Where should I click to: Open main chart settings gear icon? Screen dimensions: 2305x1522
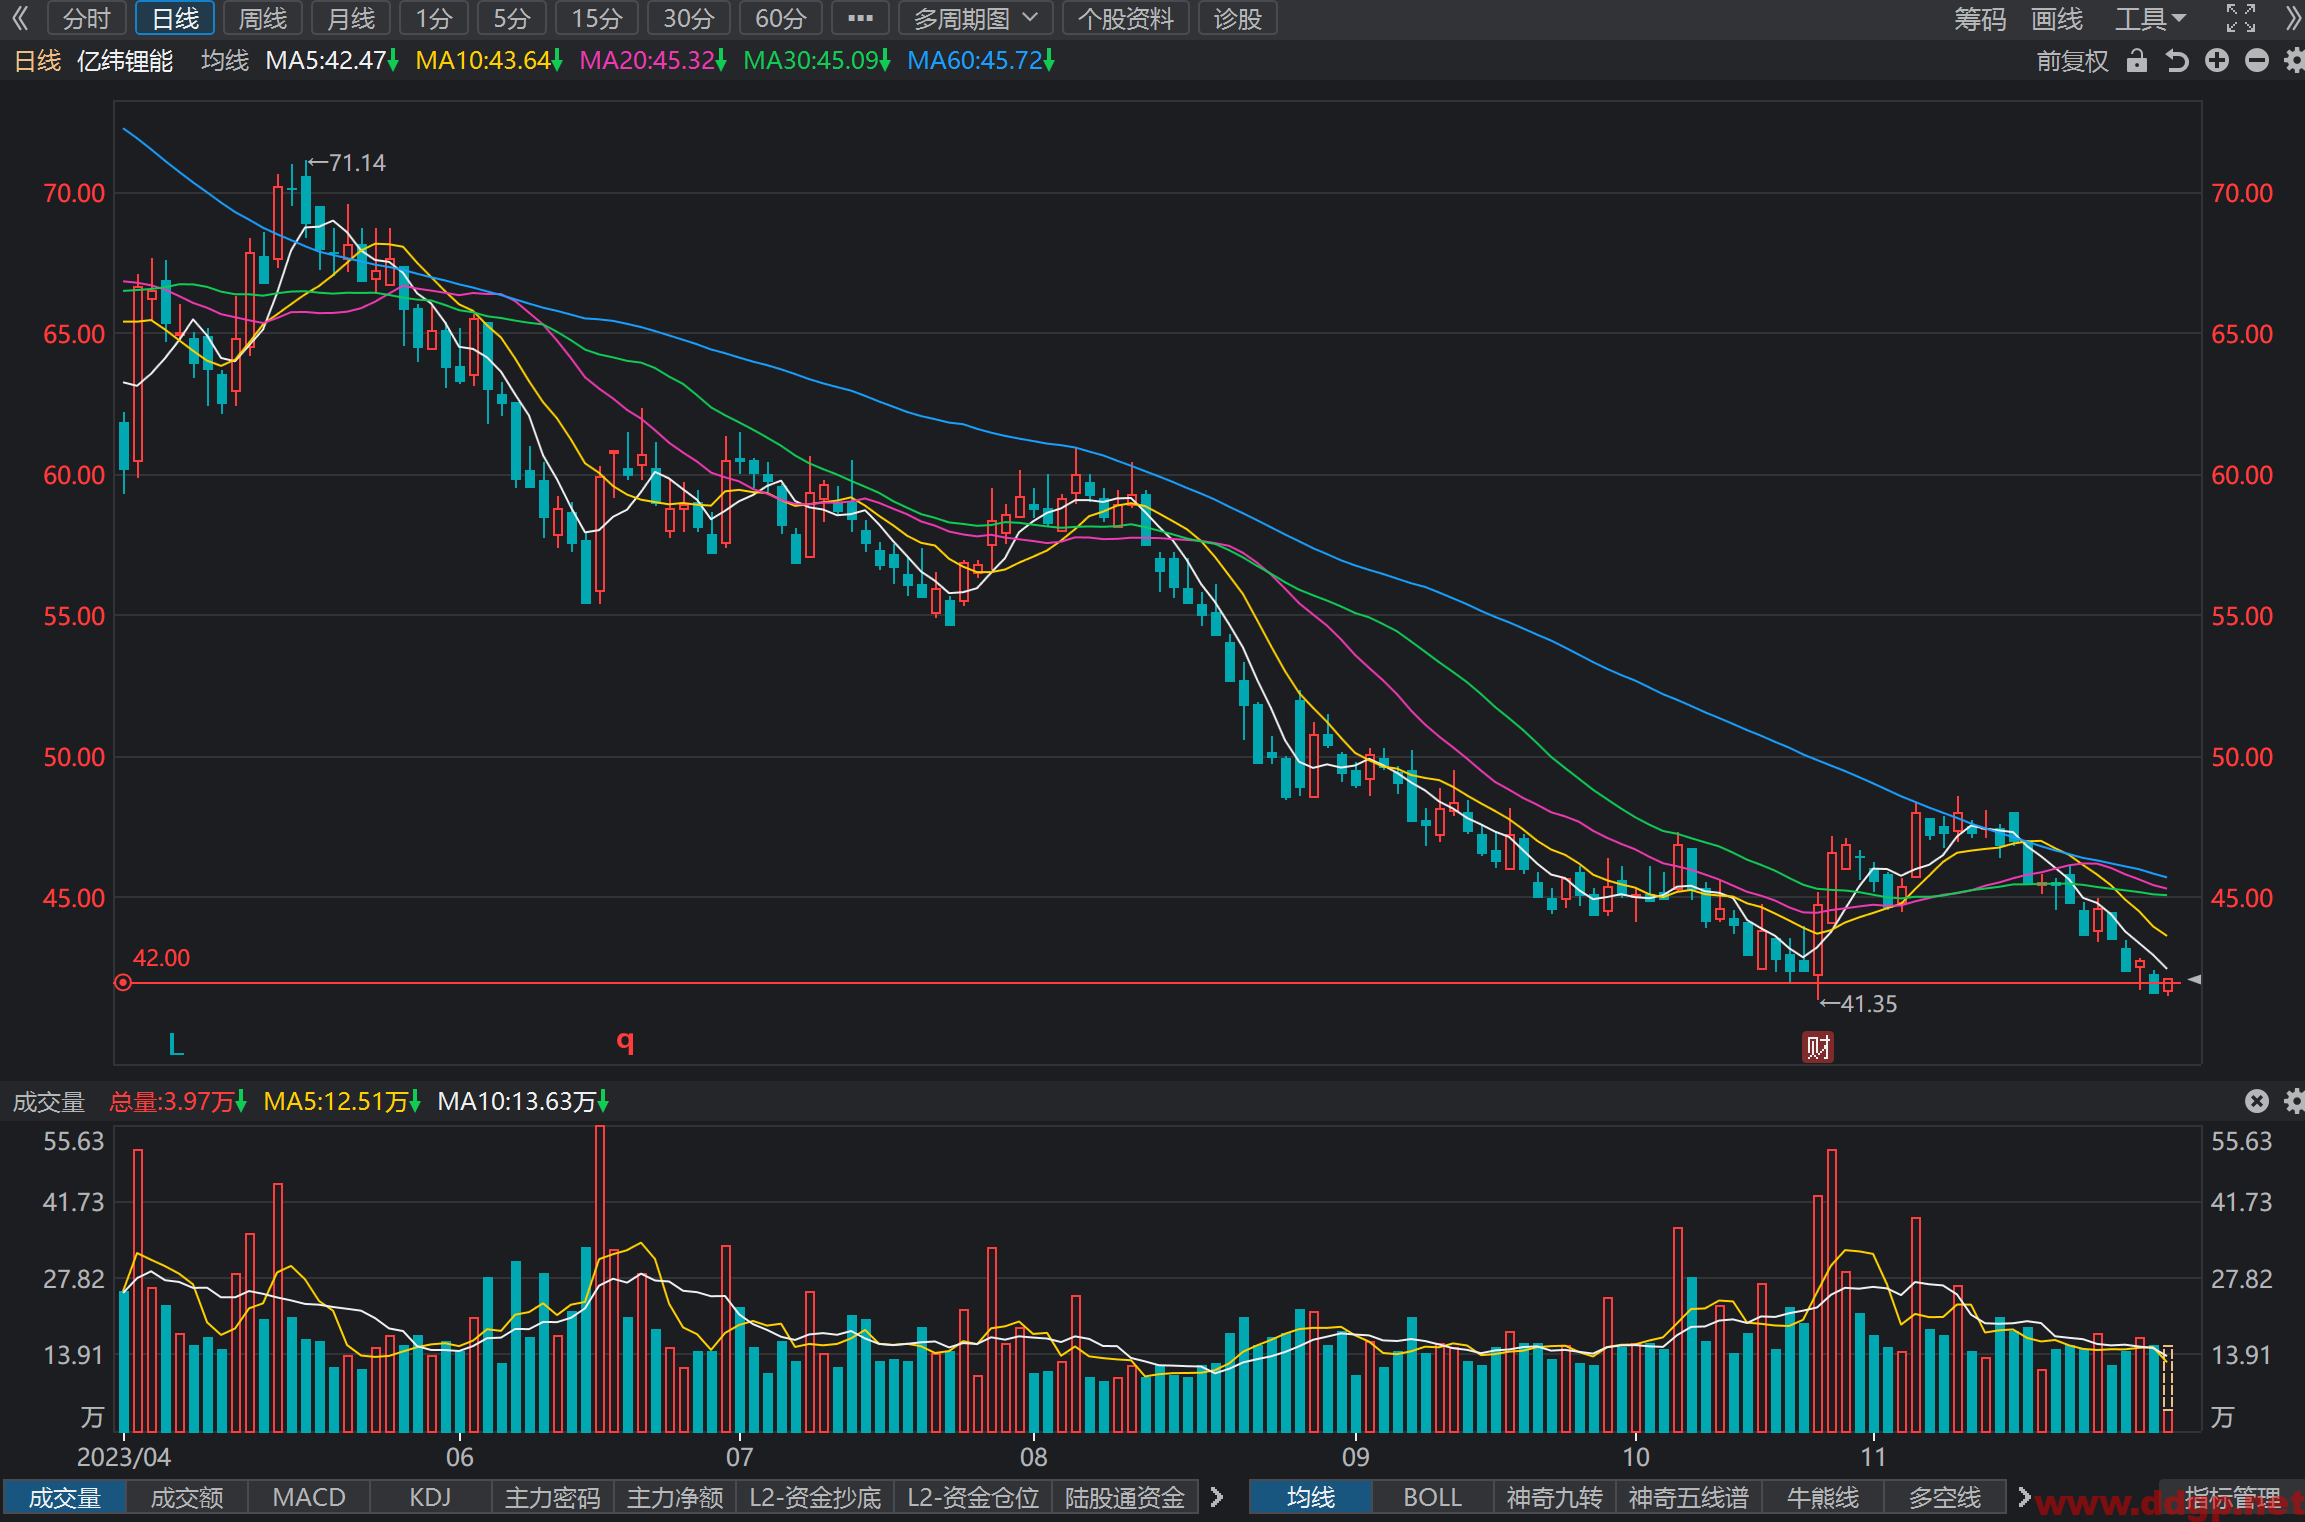coord(2295,61)
